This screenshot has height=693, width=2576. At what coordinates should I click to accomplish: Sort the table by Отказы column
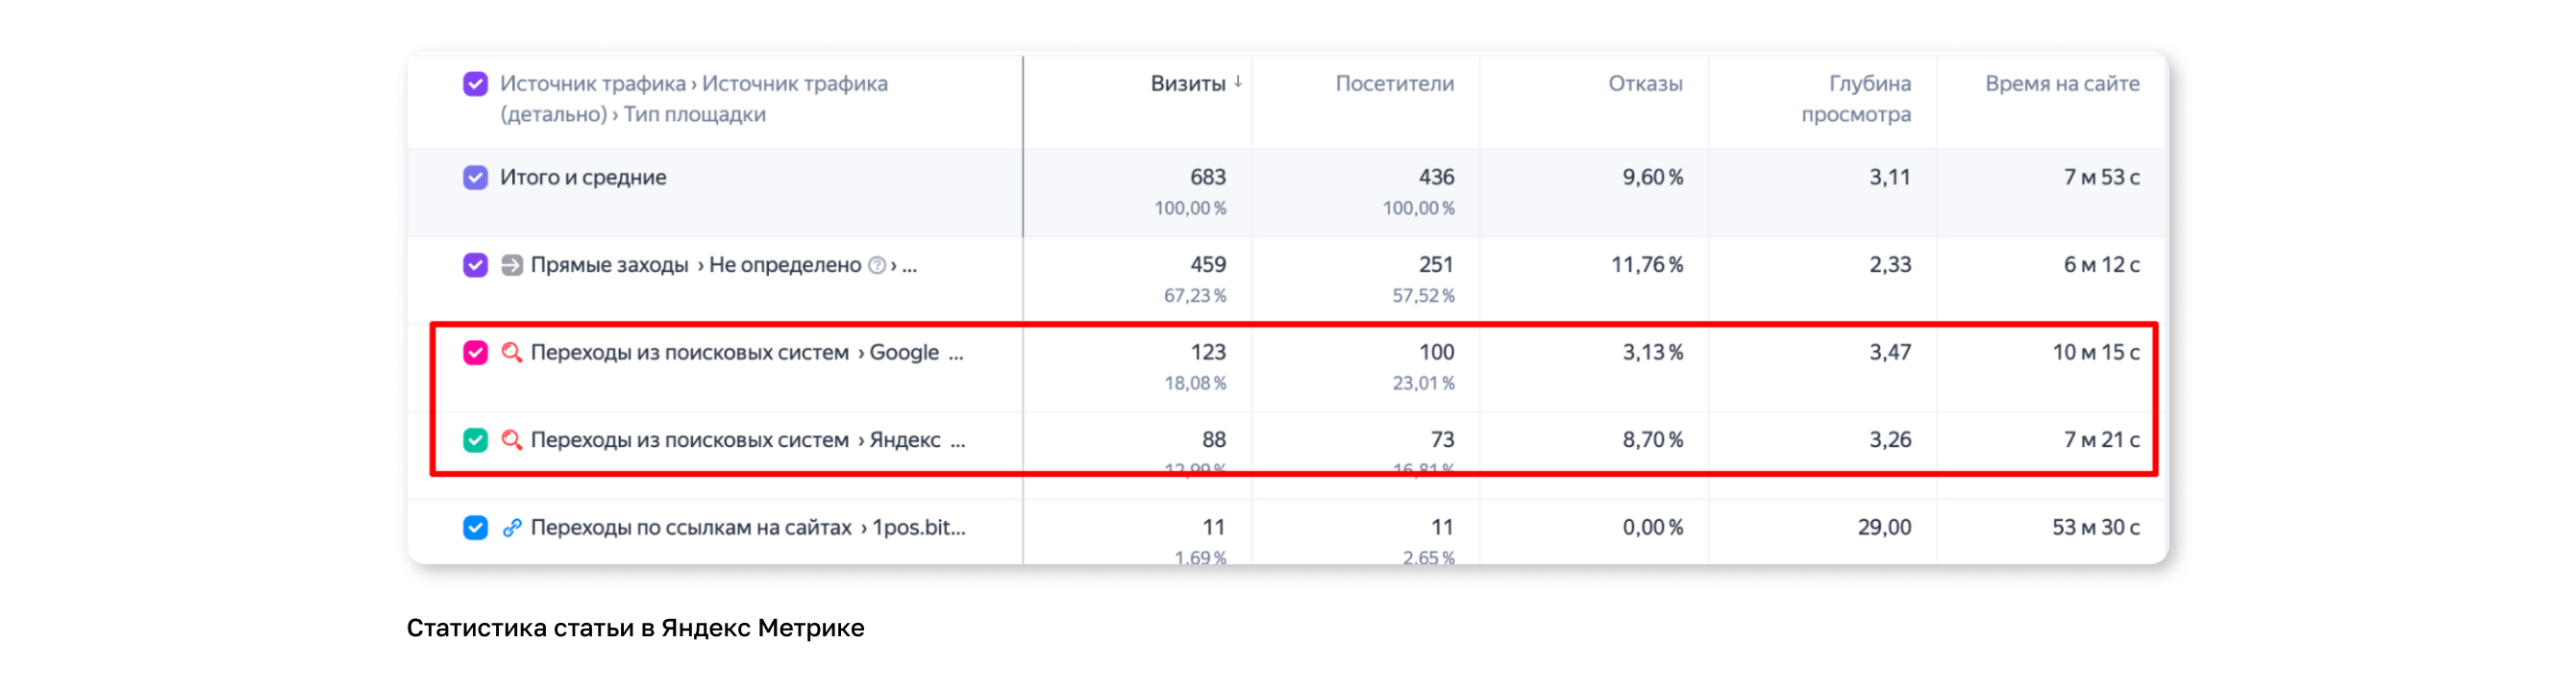(x=1645, y=84)
